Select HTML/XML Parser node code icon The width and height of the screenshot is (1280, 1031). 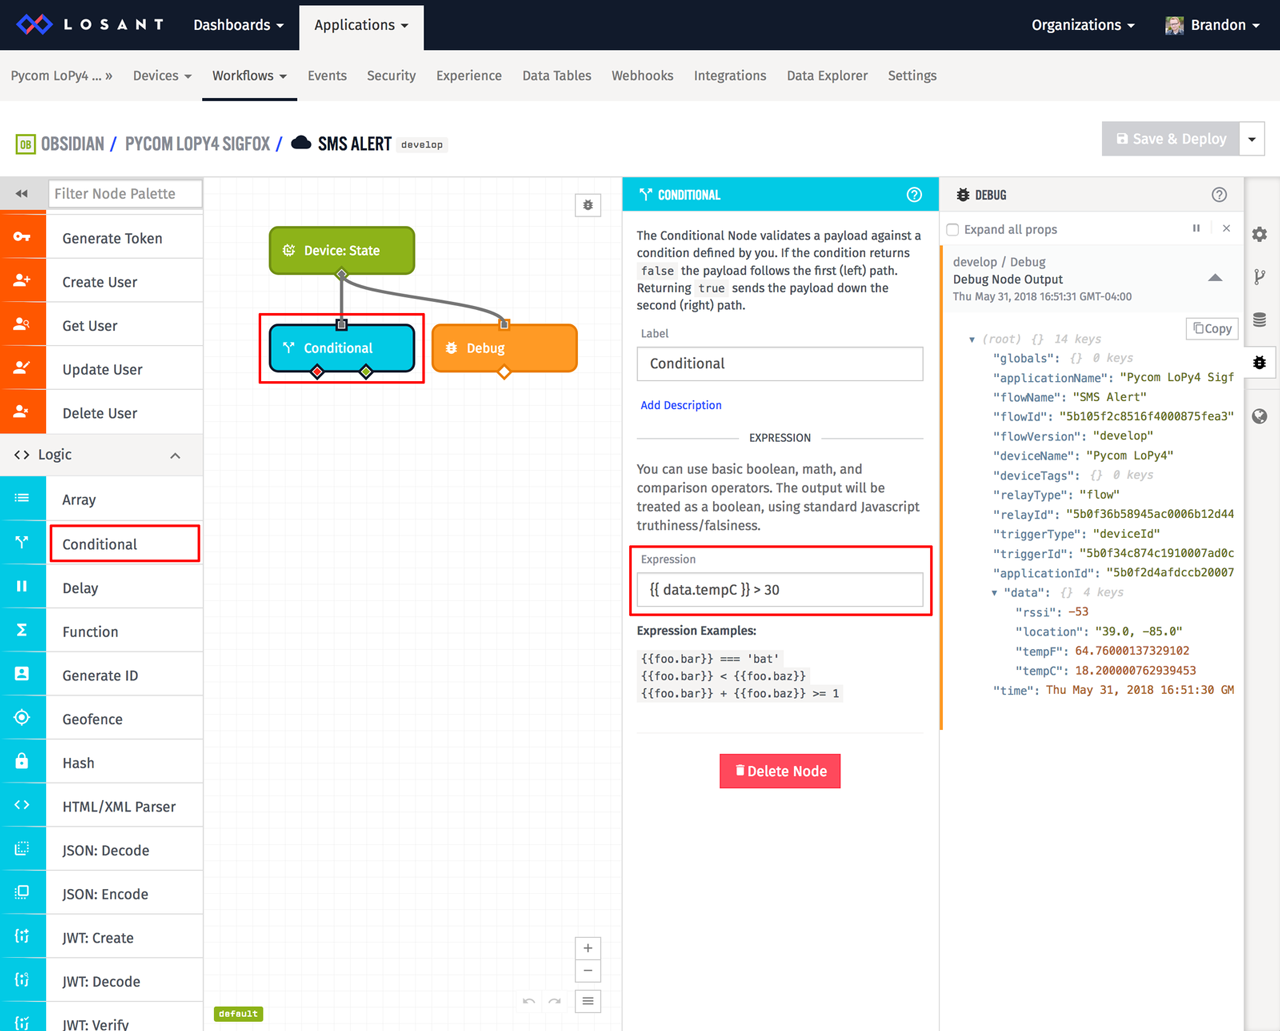(22, 806)
